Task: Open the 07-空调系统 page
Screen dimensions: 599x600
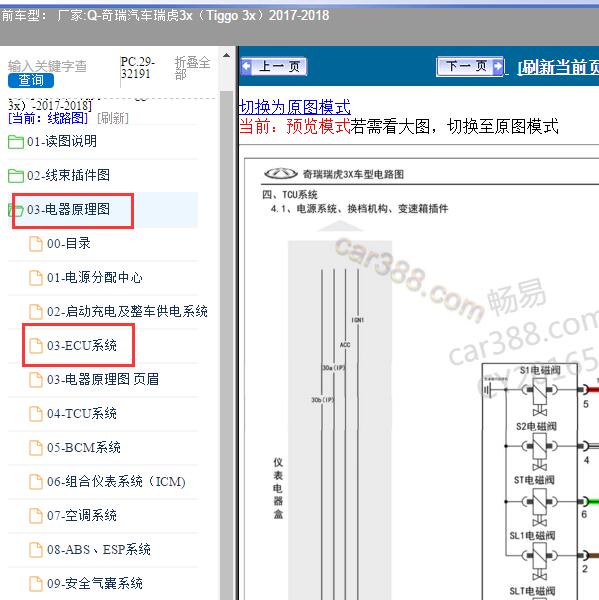Action: (82, 516)
